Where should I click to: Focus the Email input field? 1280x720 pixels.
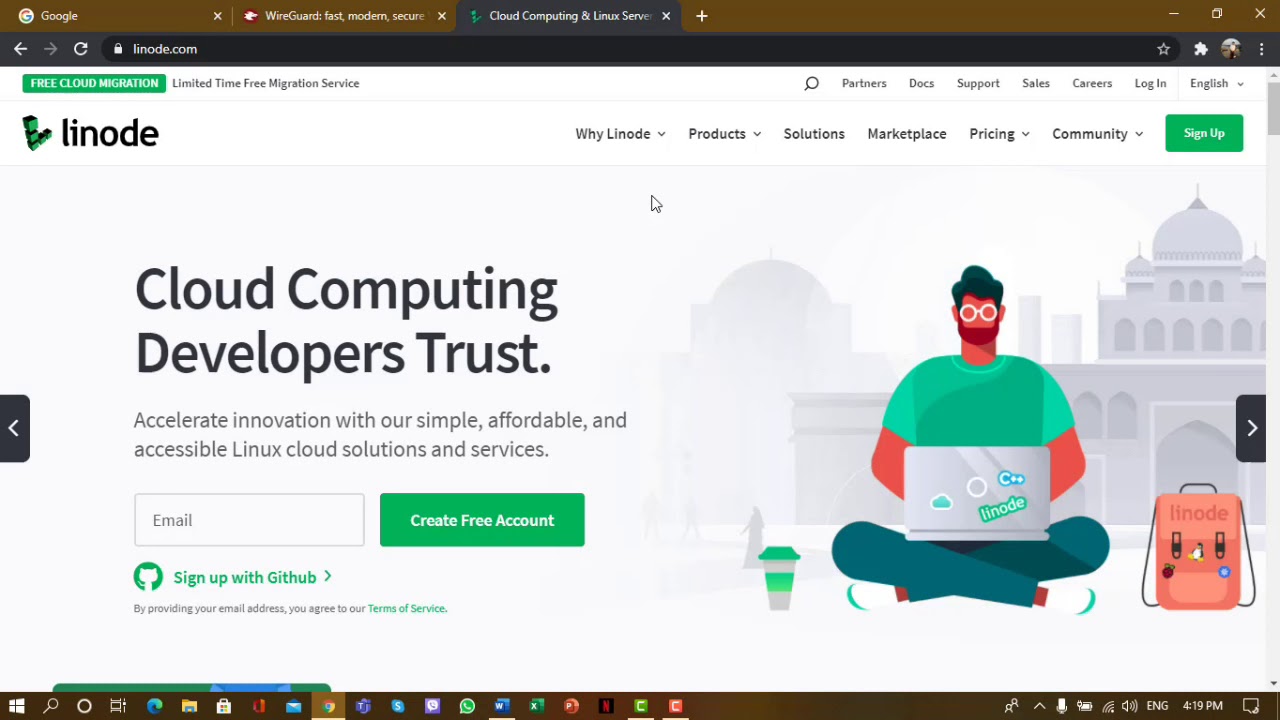point(249,520)
